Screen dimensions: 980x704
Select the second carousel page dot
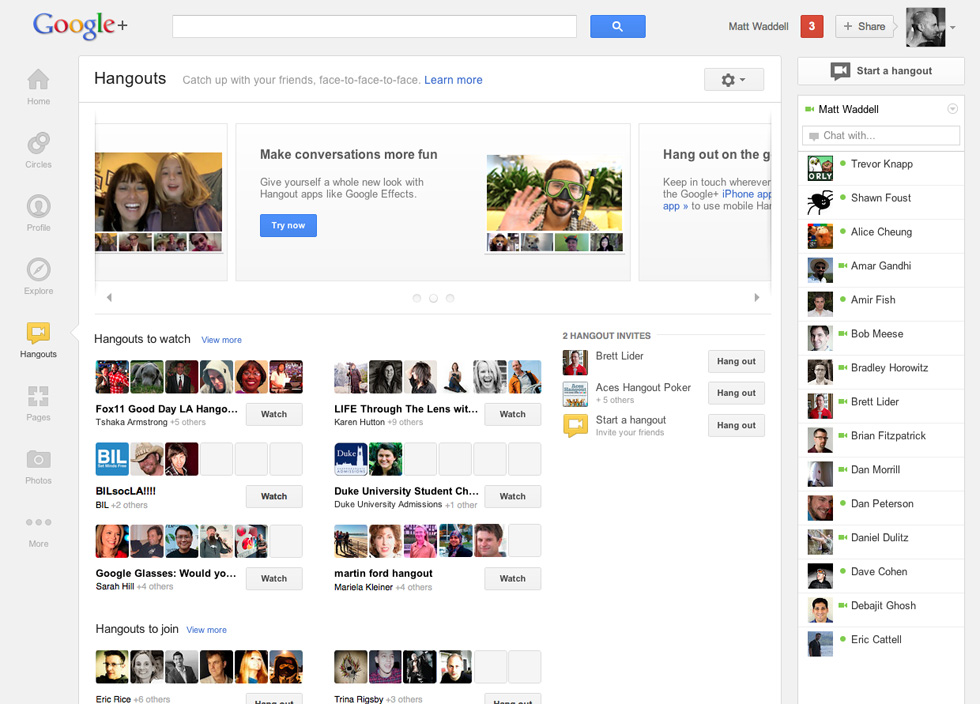(433, 298)
